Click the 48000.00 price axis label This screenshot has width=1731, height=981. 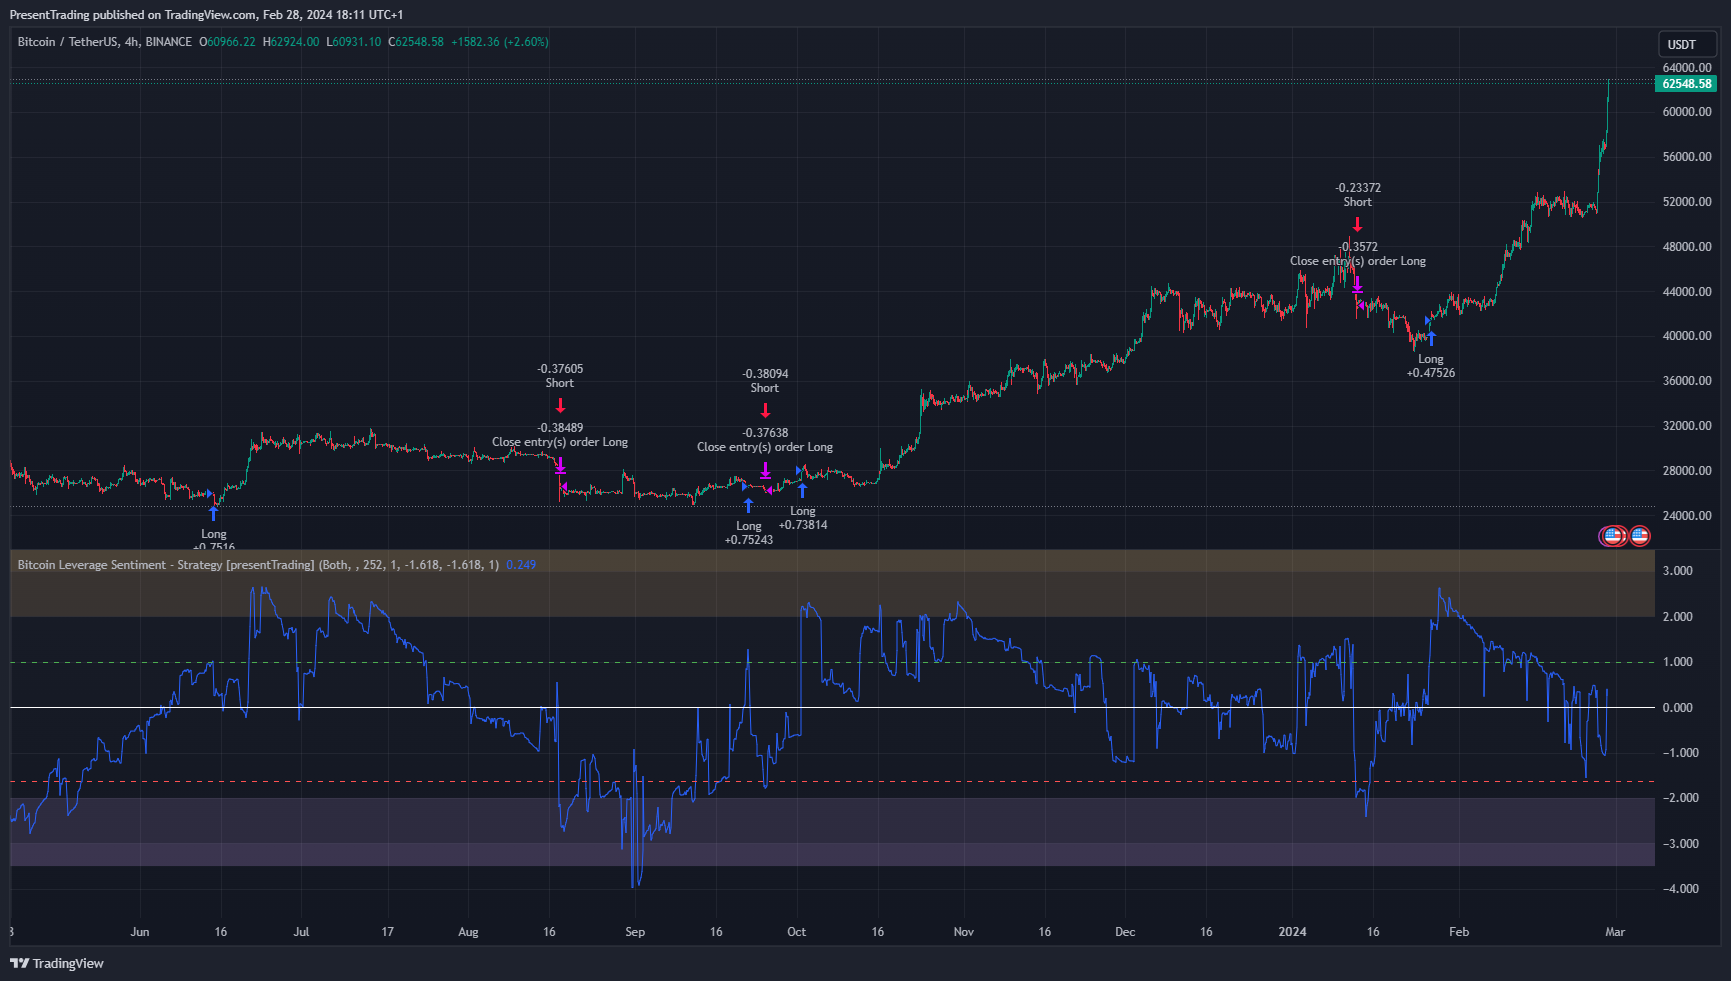click(1687, 247)
